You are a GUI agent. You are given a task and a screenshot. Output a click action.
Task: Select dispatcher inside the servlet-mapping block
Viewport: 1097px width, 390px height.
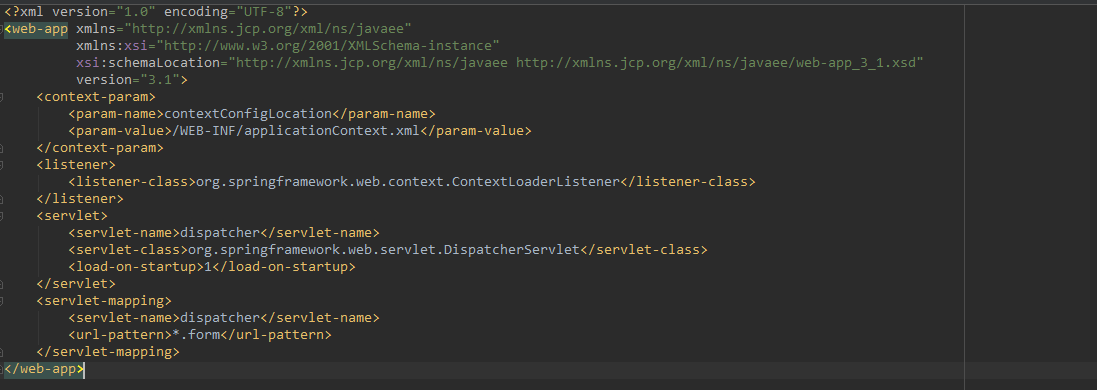pyautogui.click(x=220, y=317)
